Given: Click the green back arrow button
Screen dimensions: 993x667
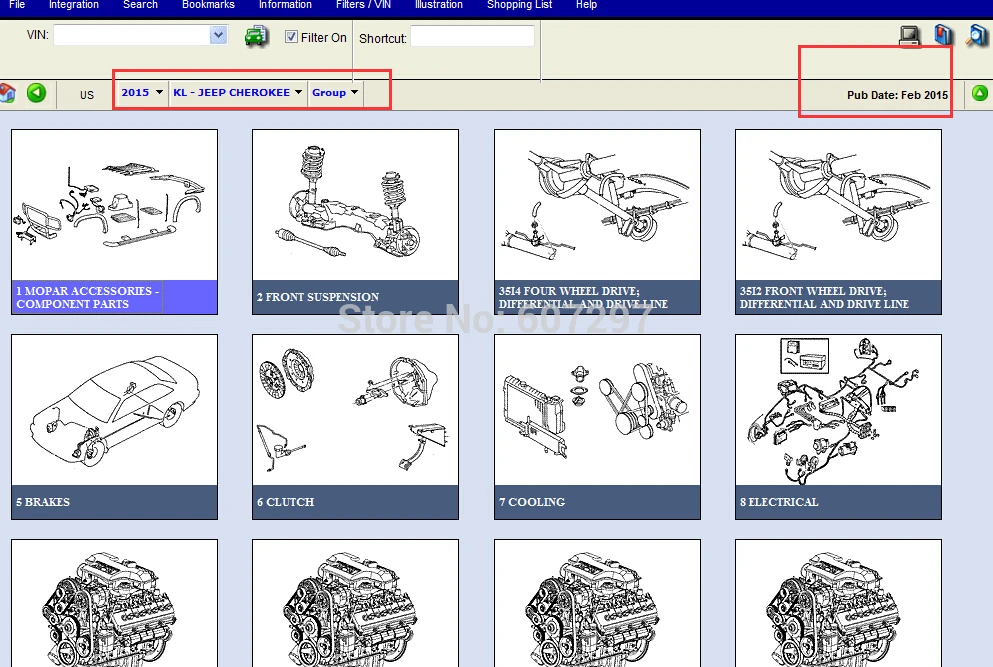Looking at the screenshot, I should 37,93.
